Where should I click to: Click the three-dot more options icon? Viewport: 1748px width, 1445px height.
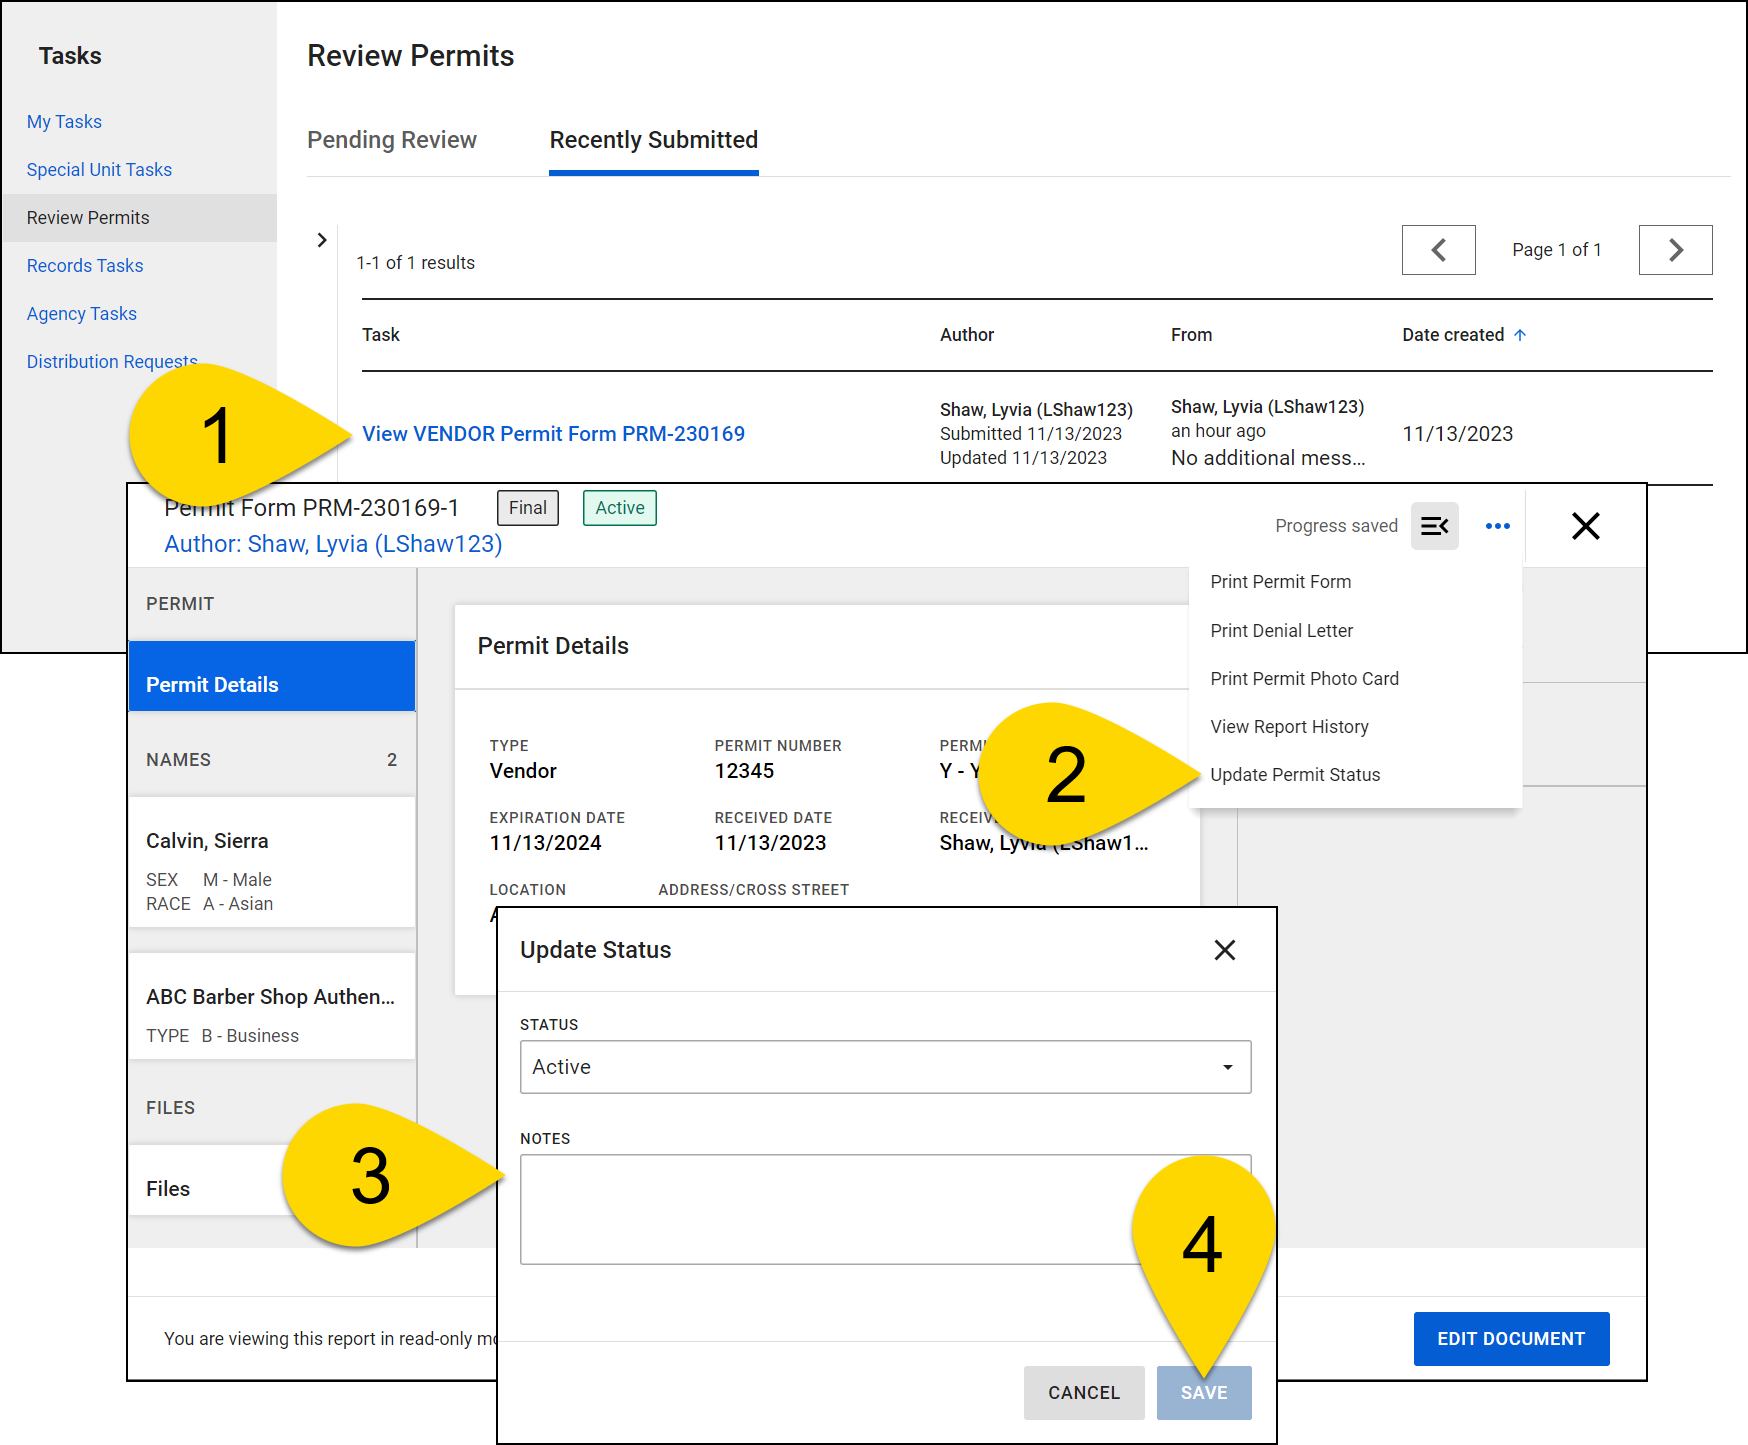point(1497,526)
